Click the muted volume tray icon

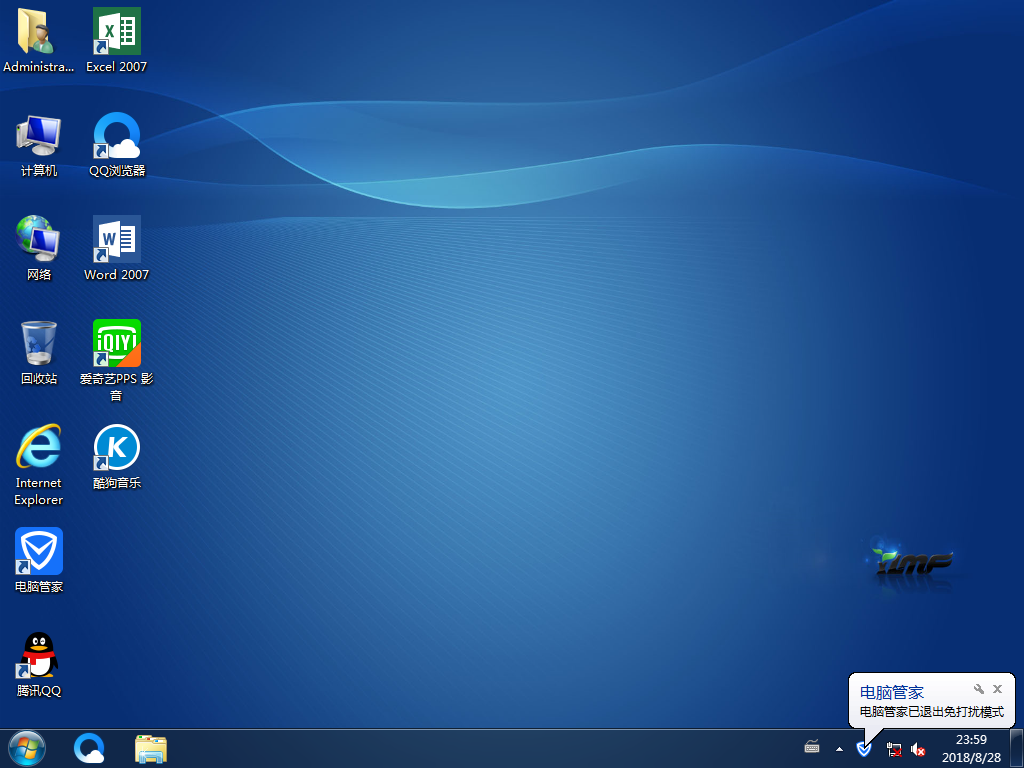point(918,749)
